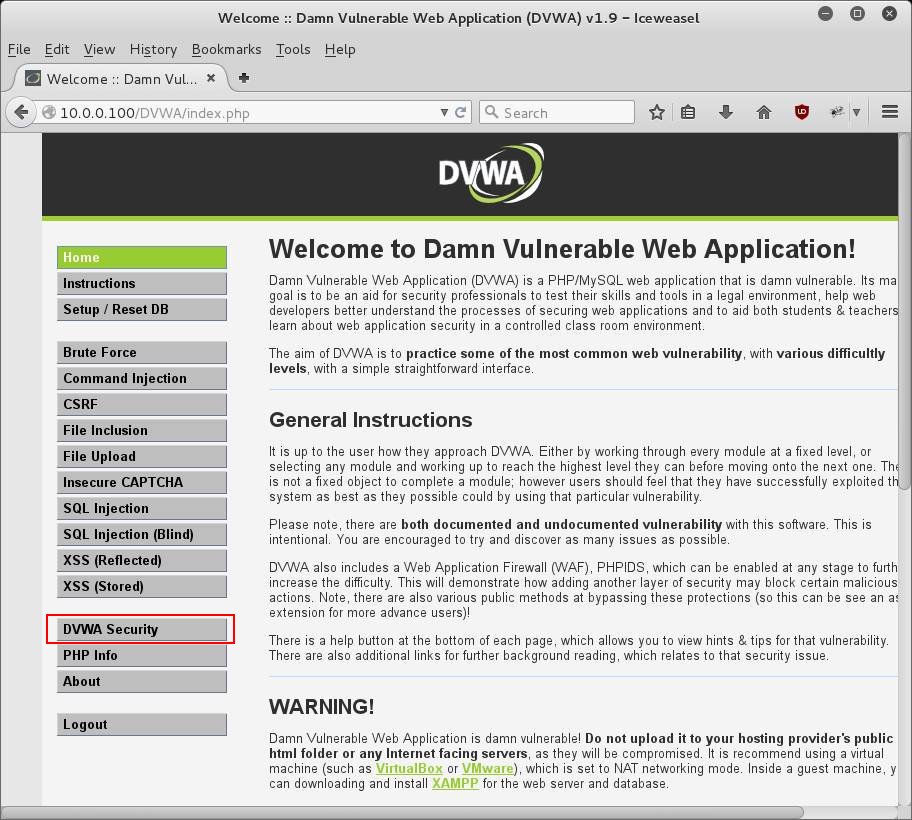Click the horizontal scrollbar at bottom
The image size is (912, 820).
402,812
